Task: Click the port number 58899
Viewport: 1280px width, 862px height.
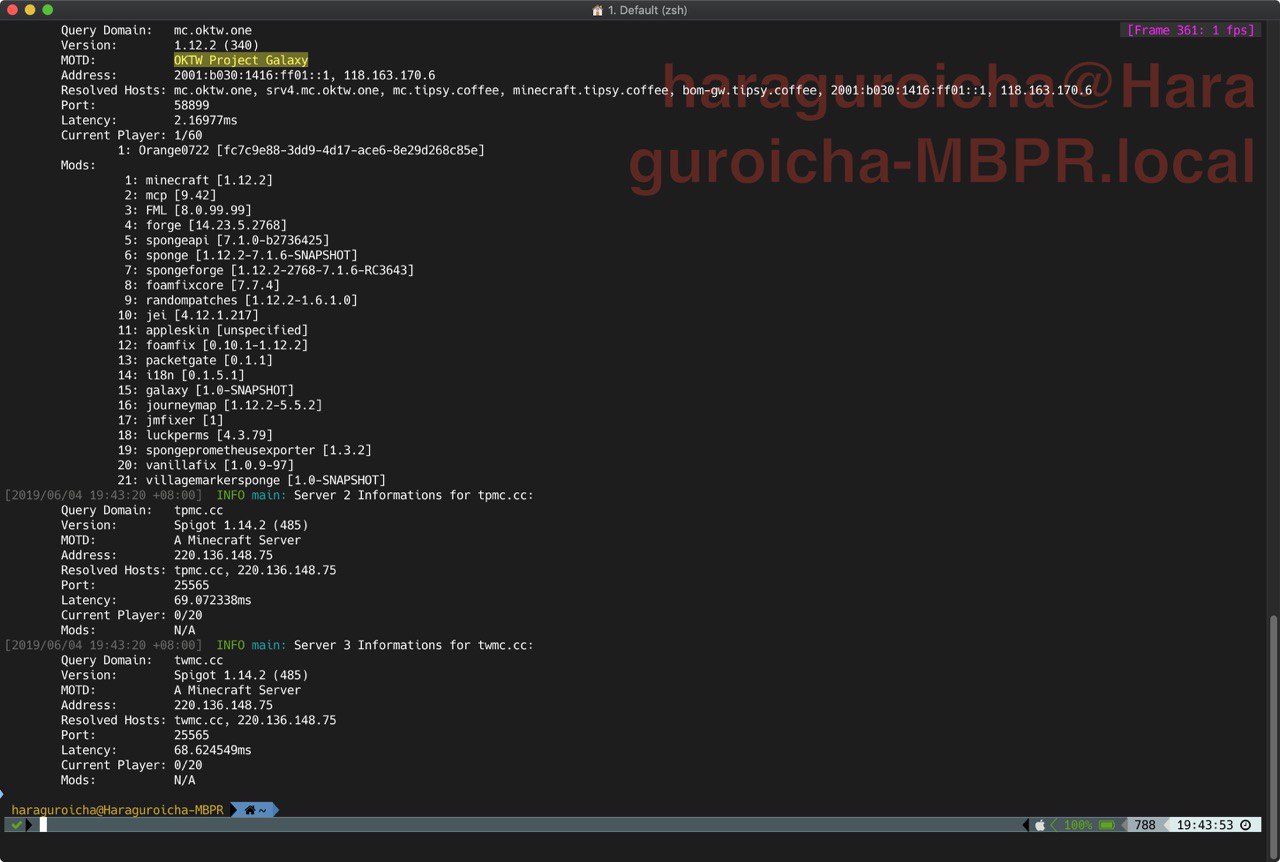Action: pos(192,105)
